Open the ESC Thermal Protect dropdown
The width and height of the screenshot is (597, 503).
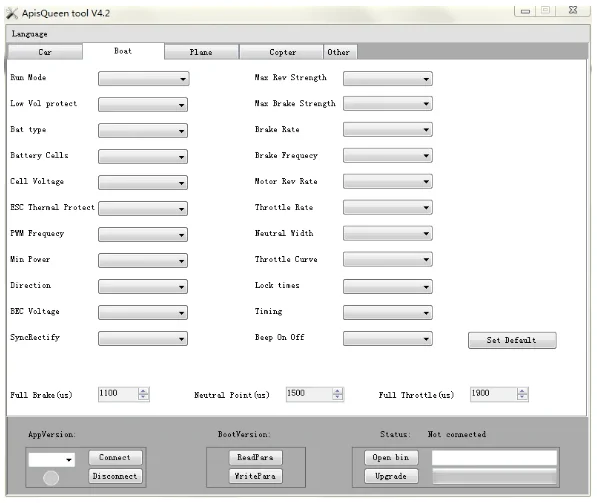[143, 208]
